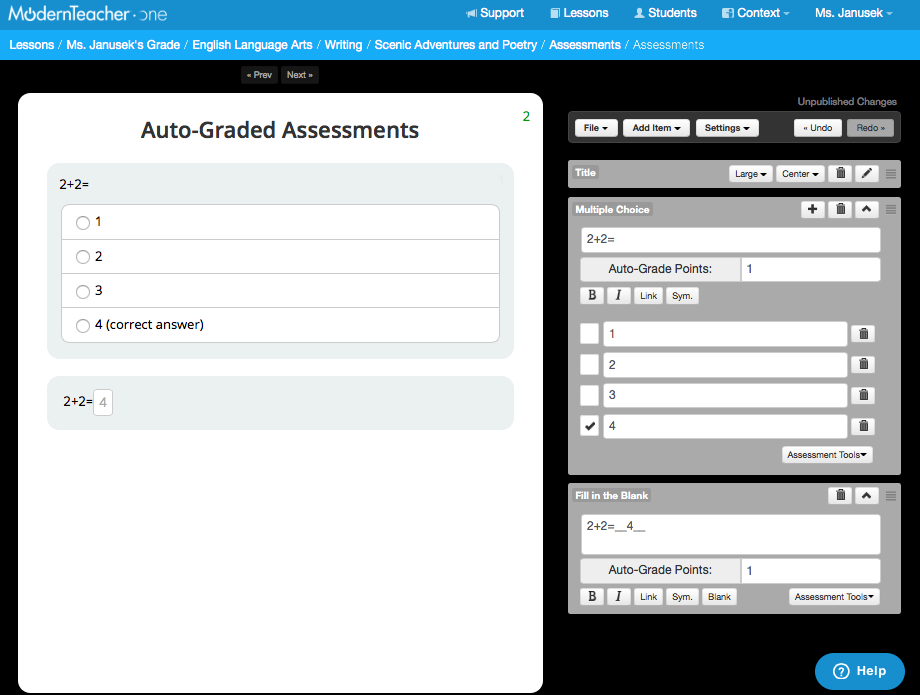The height and width of the screenshot is (695, 920).
Task: Add an answer option with plus icon
Action: pyautogui.click(x=812, y=210)
